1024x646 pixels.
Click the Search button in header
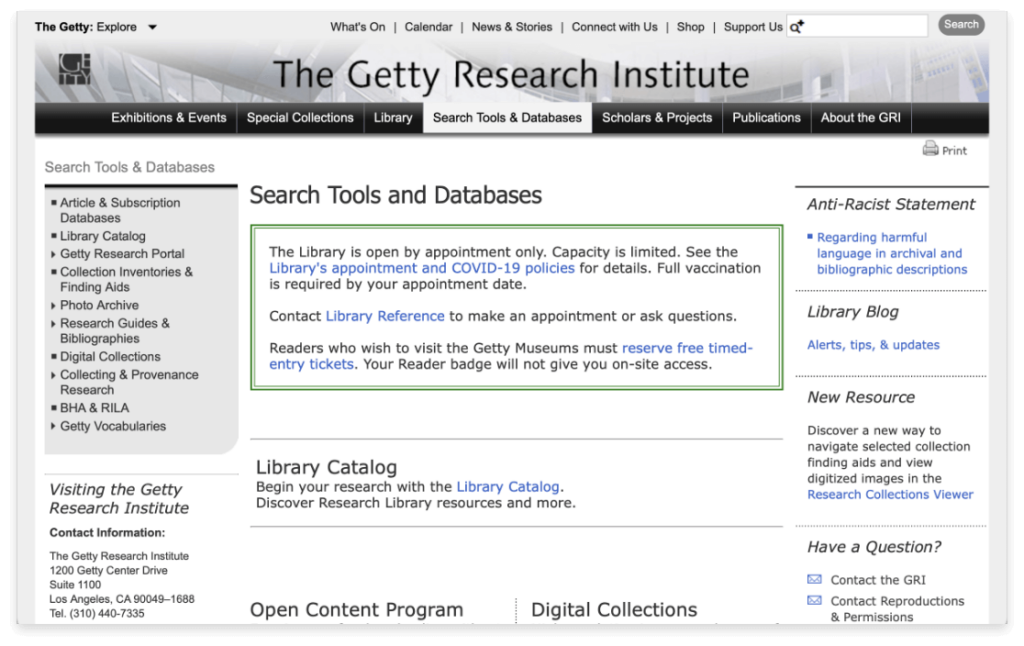(961, 25)
